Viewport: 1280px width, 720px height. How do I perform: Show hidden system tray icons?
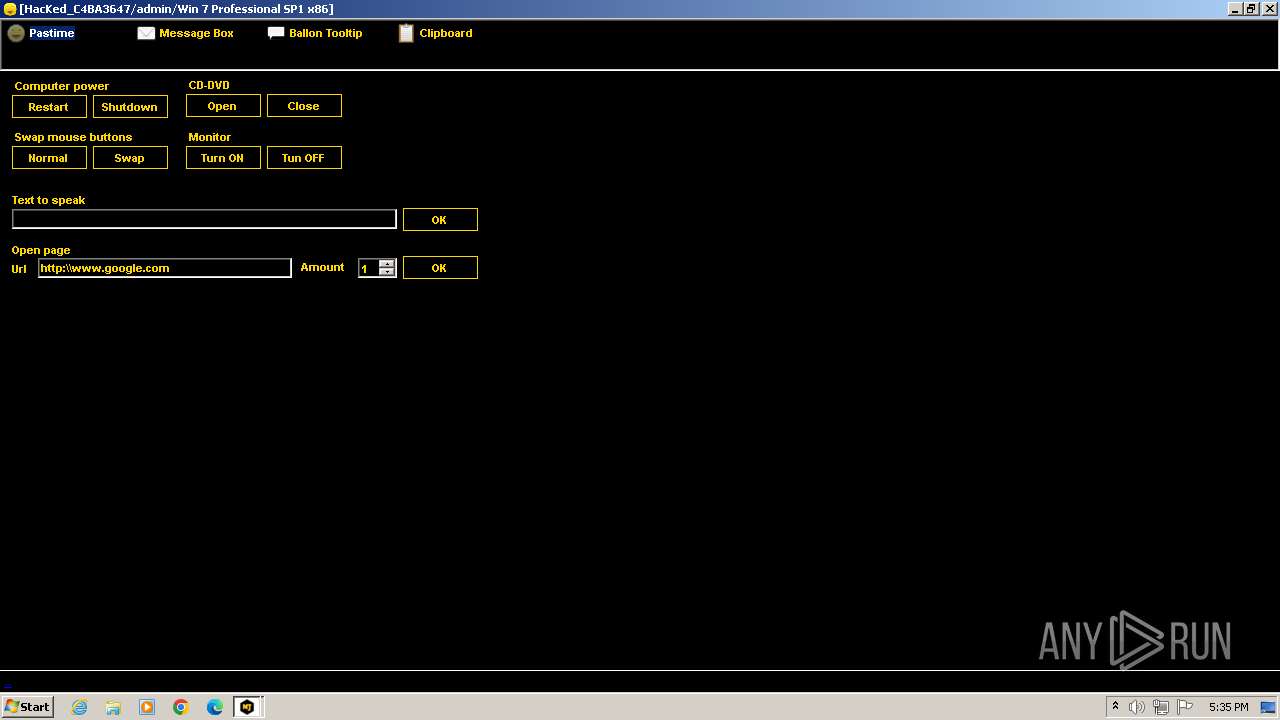pyautogui.click(x=1115, y=707)
